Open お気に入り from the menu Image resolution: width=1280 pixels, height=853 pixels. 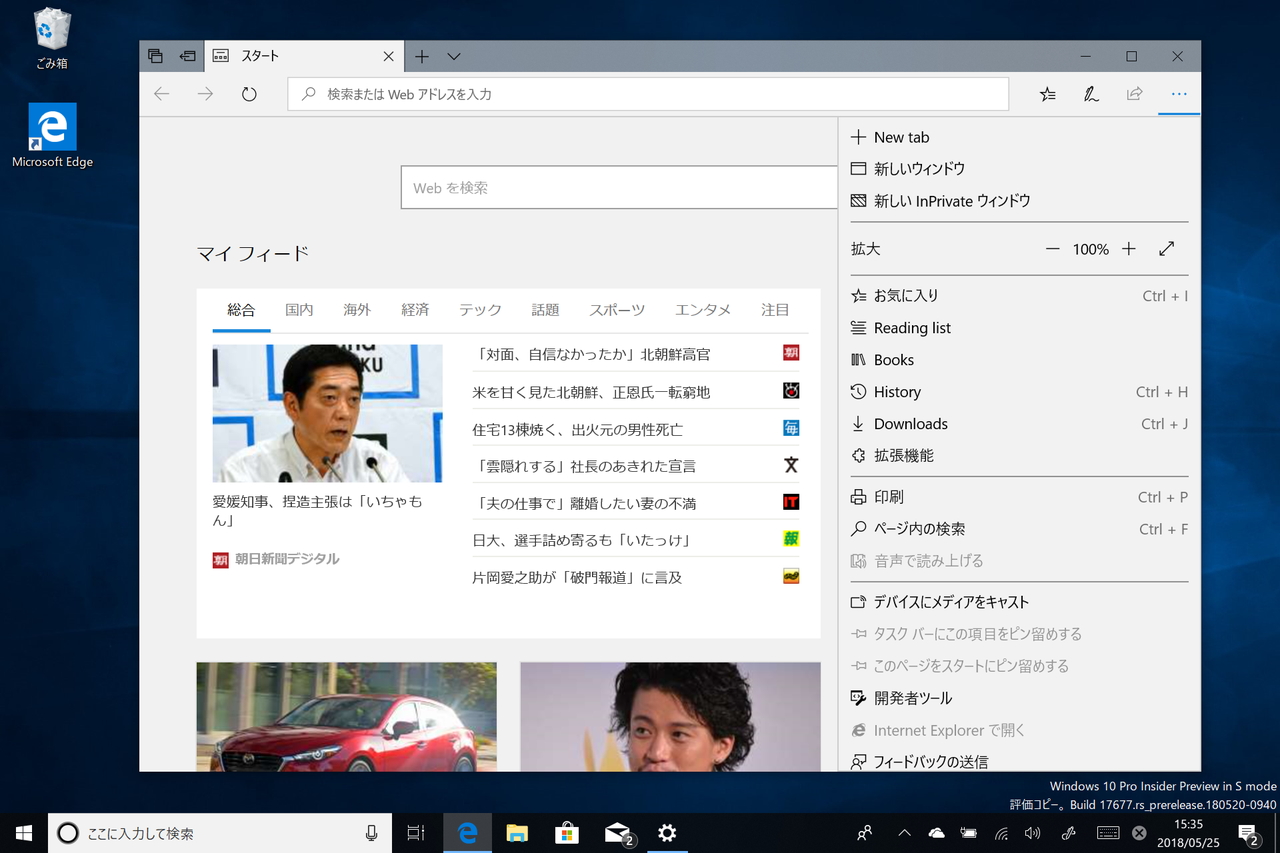(x=1019, y=296)
